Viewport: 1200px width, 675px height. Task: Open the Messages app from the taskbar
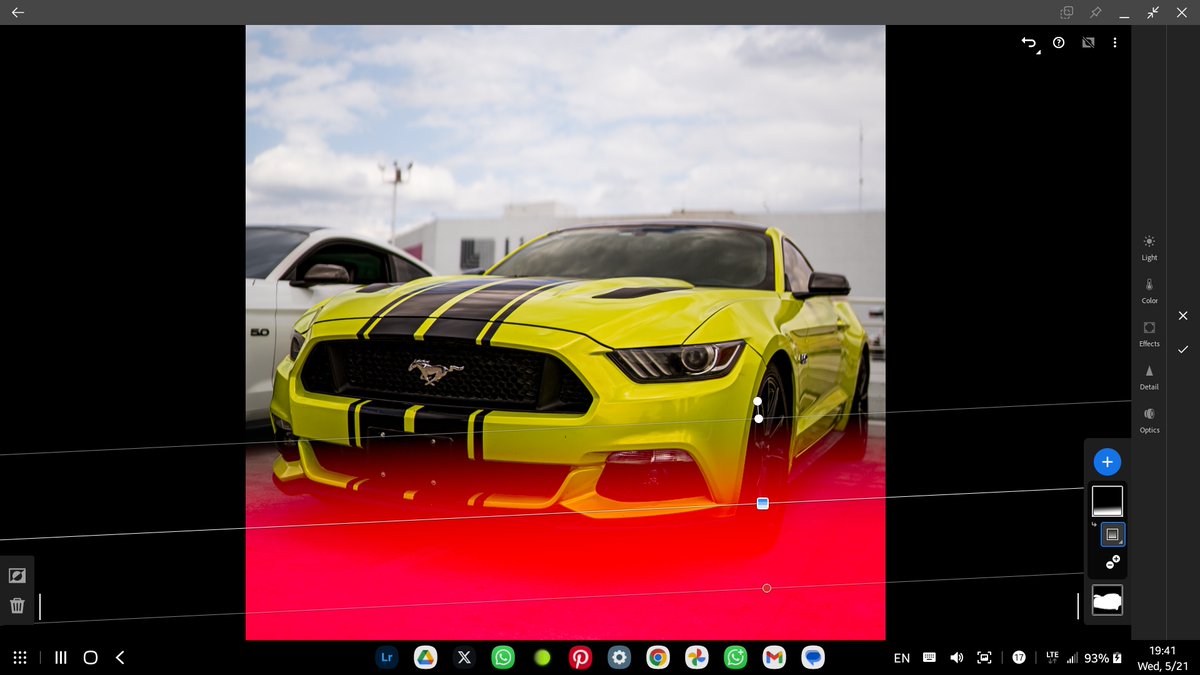[813, 657]
